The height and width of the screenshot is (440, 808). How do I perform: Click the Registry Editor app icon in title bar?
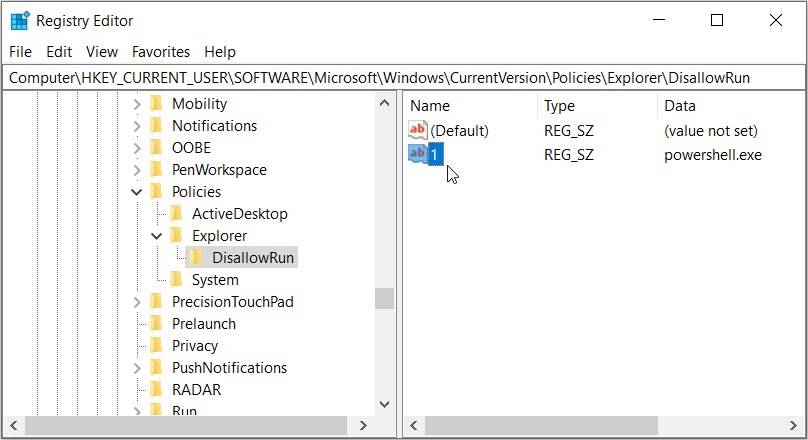(20, 20)
